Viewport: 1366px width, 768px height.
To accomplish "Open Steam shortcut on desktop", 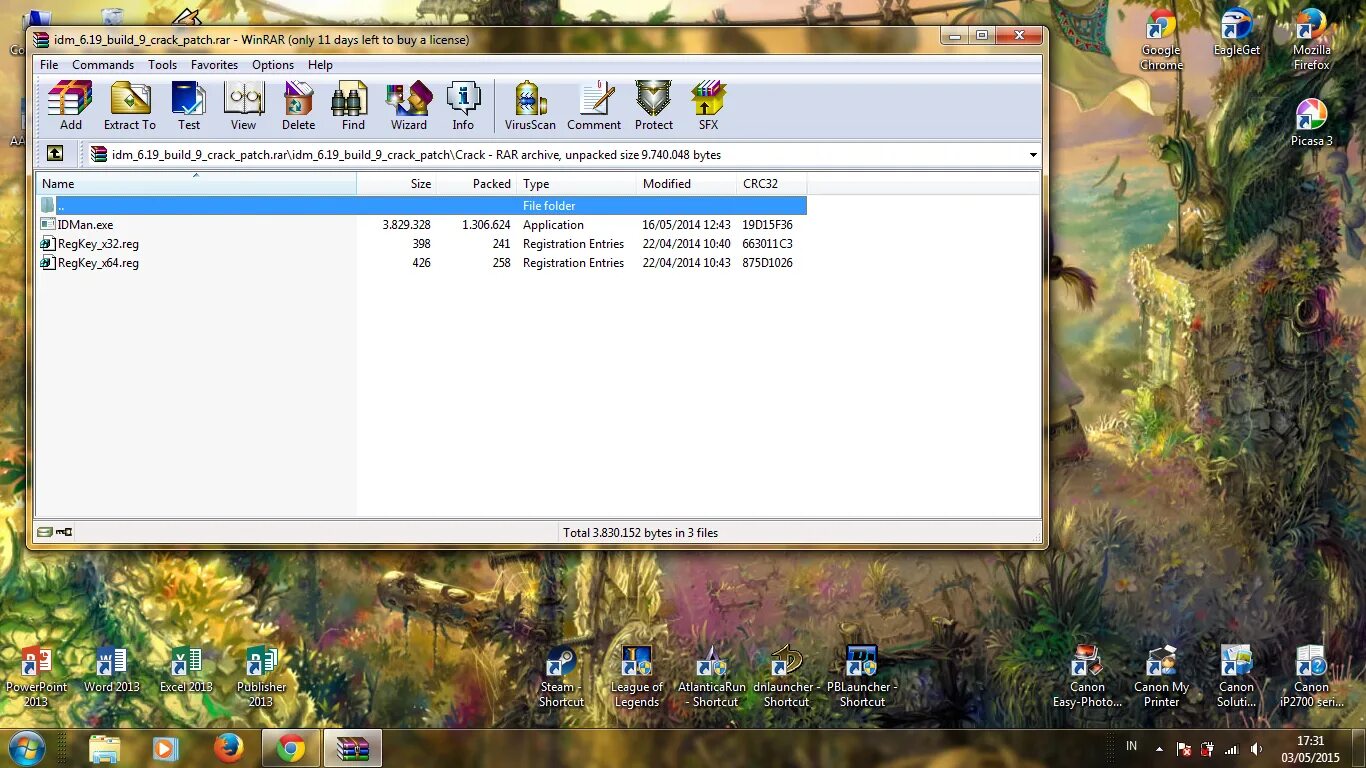I will 561,677.
